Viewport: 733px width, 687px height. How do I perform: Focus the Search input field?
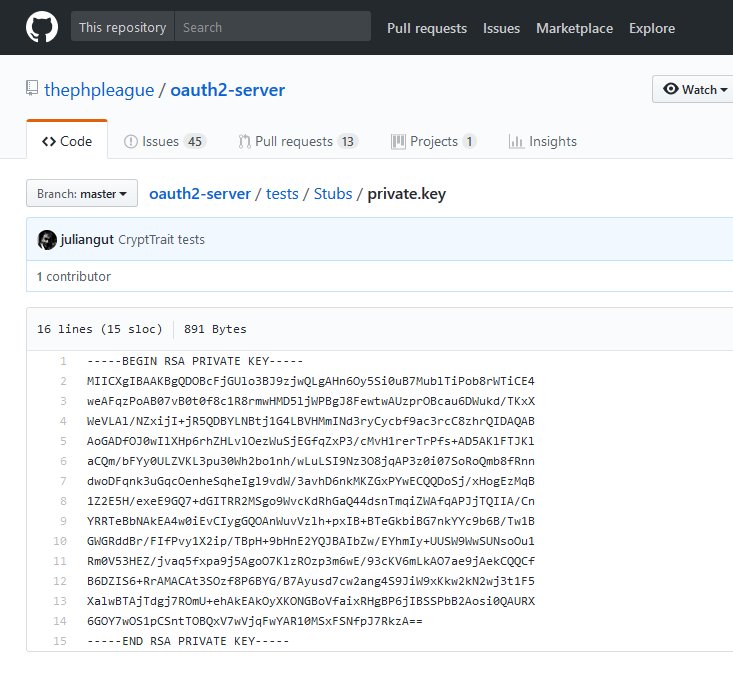point(273,27)
